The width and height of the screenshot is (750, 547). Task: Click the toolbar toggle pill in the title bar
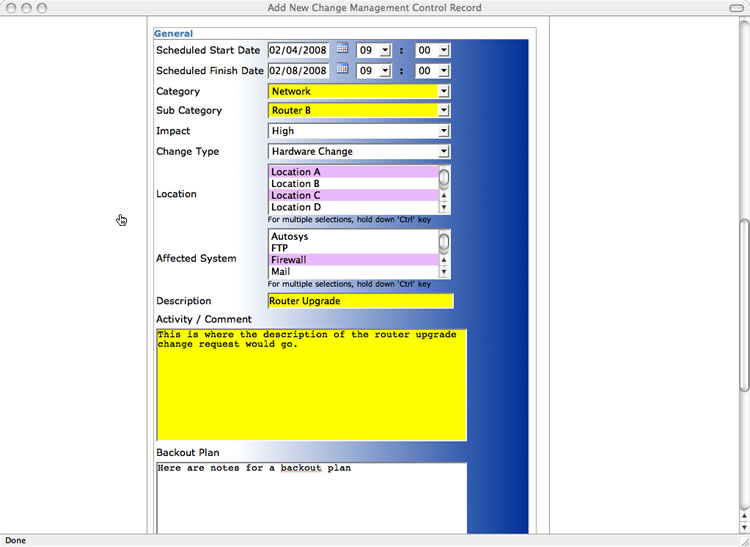[737, 8]
